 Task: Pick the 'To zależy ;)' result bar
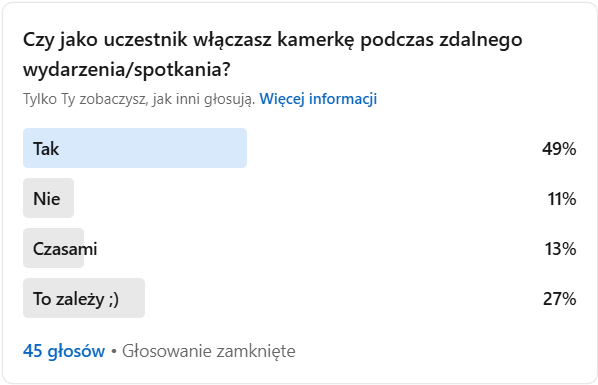pyautogui.click(x=84, y=298)
